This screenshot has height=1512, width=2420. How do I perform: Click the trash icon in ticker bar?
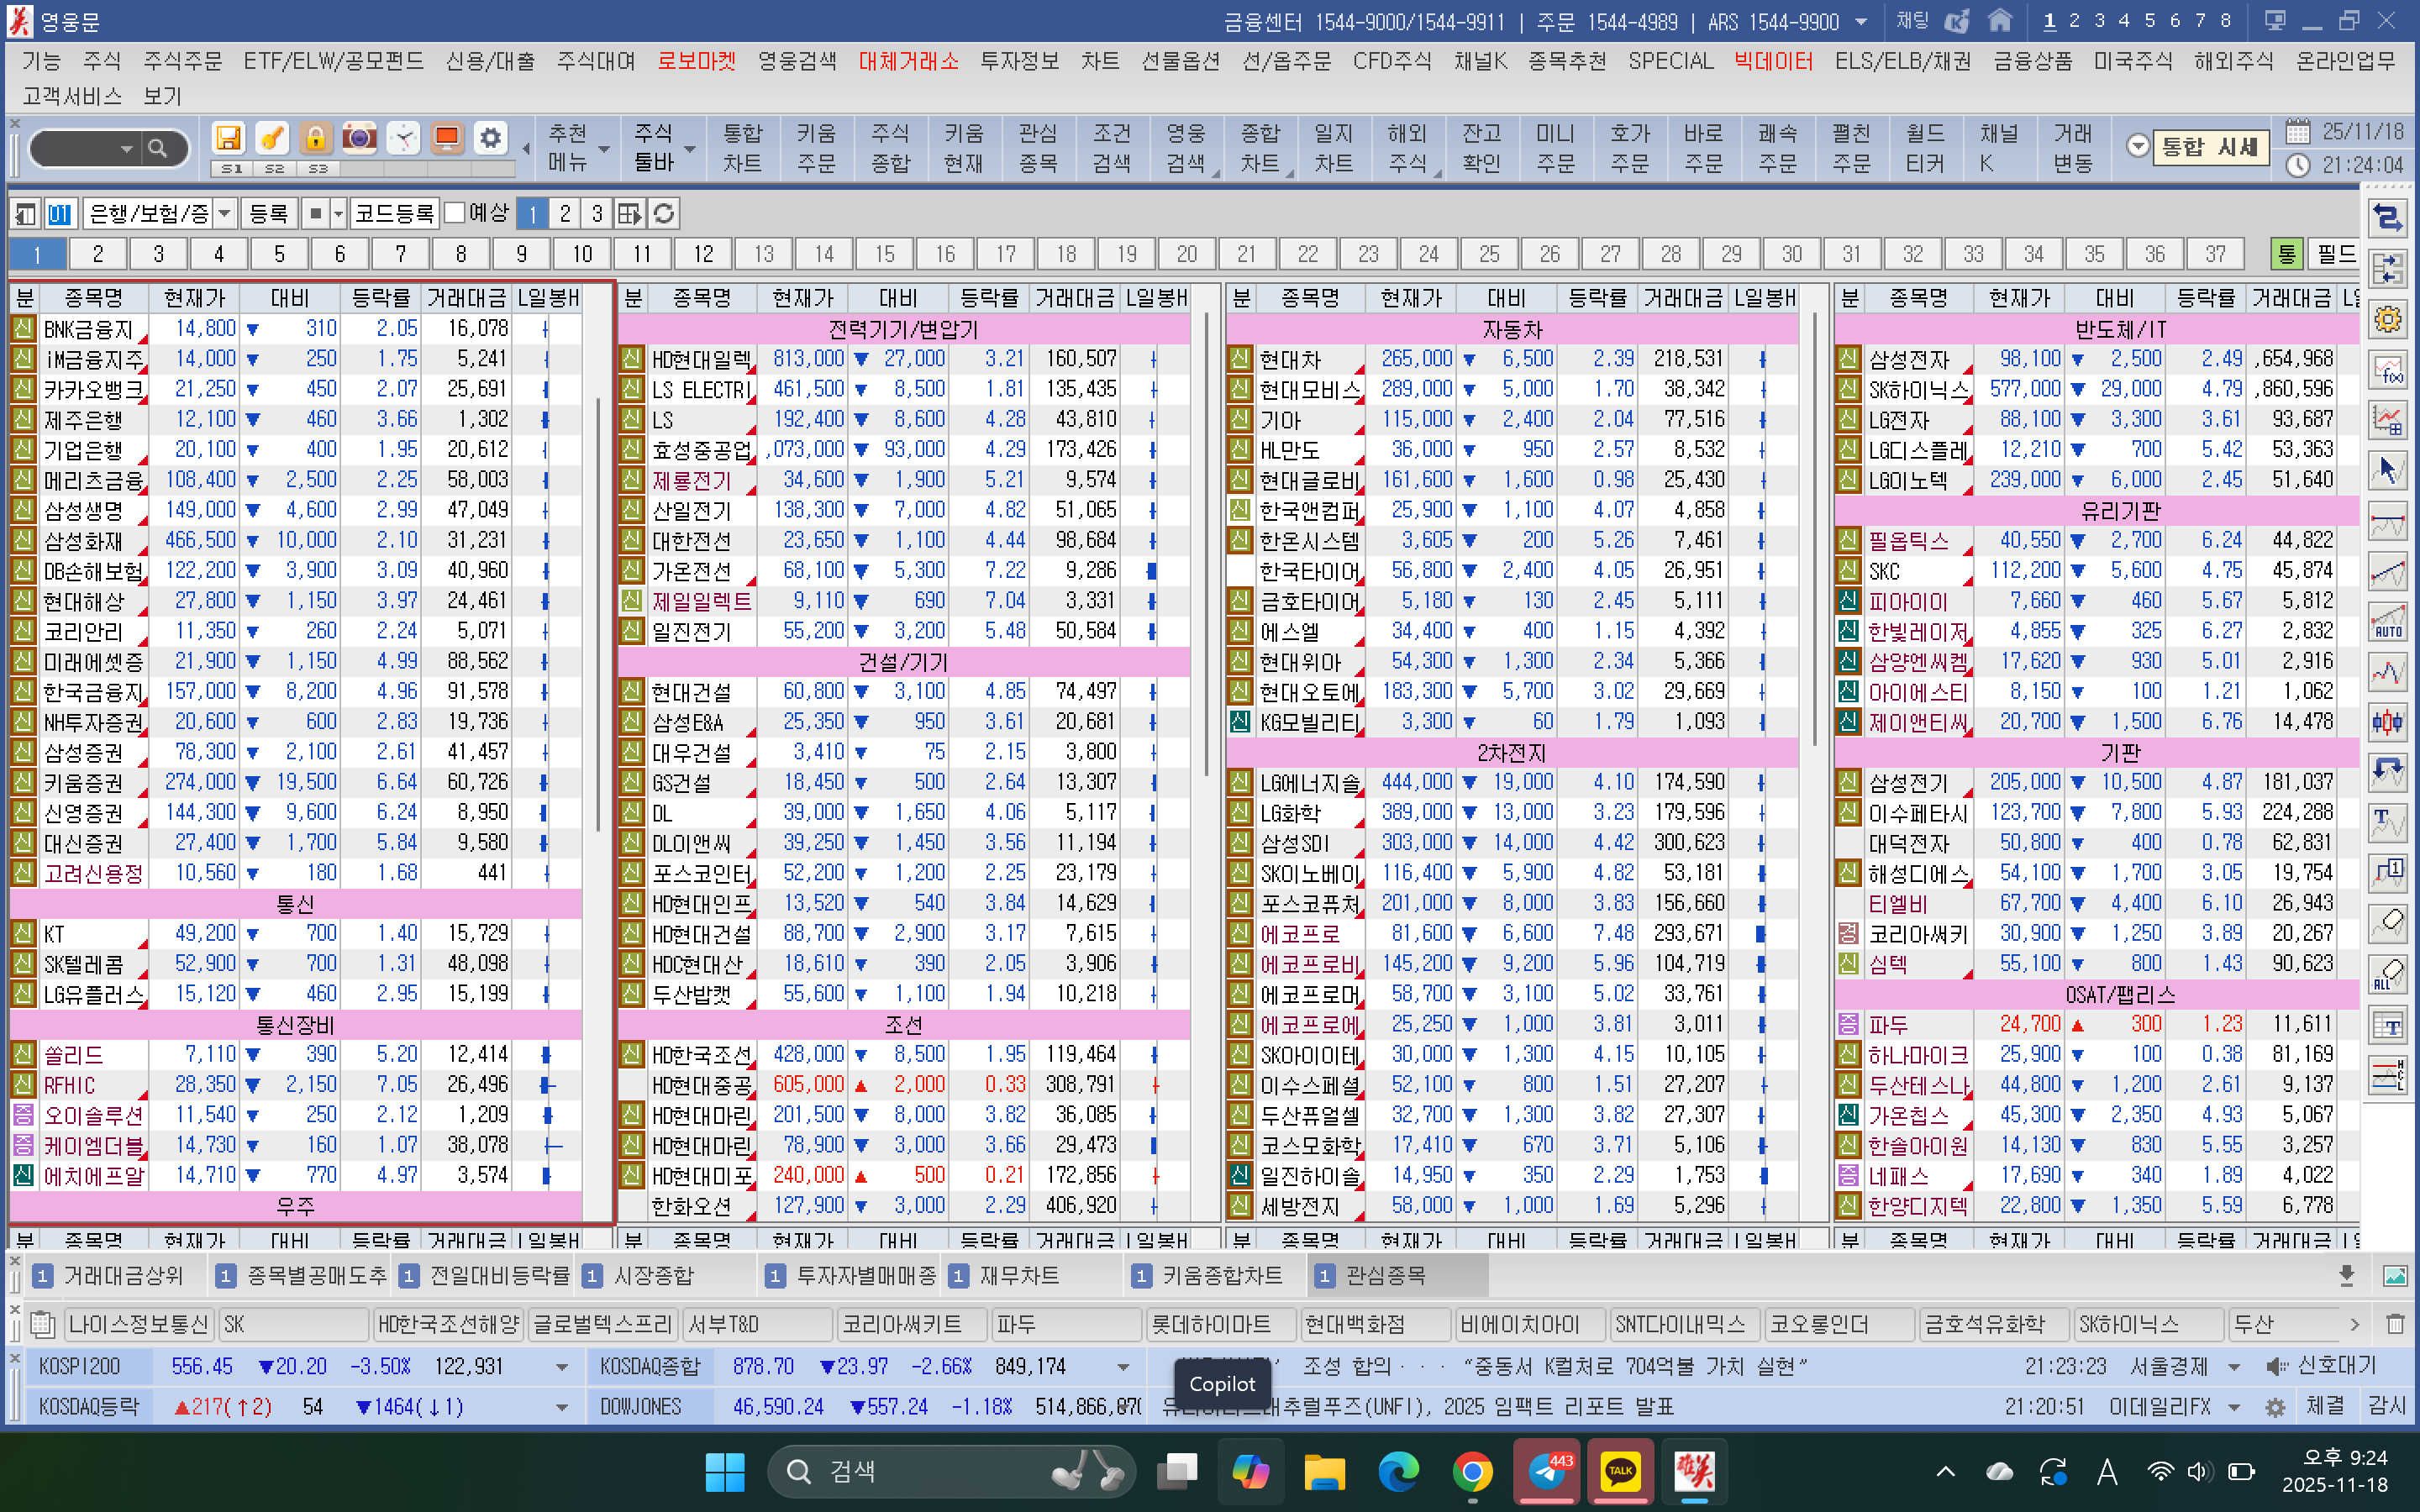coord(2395,1324)
